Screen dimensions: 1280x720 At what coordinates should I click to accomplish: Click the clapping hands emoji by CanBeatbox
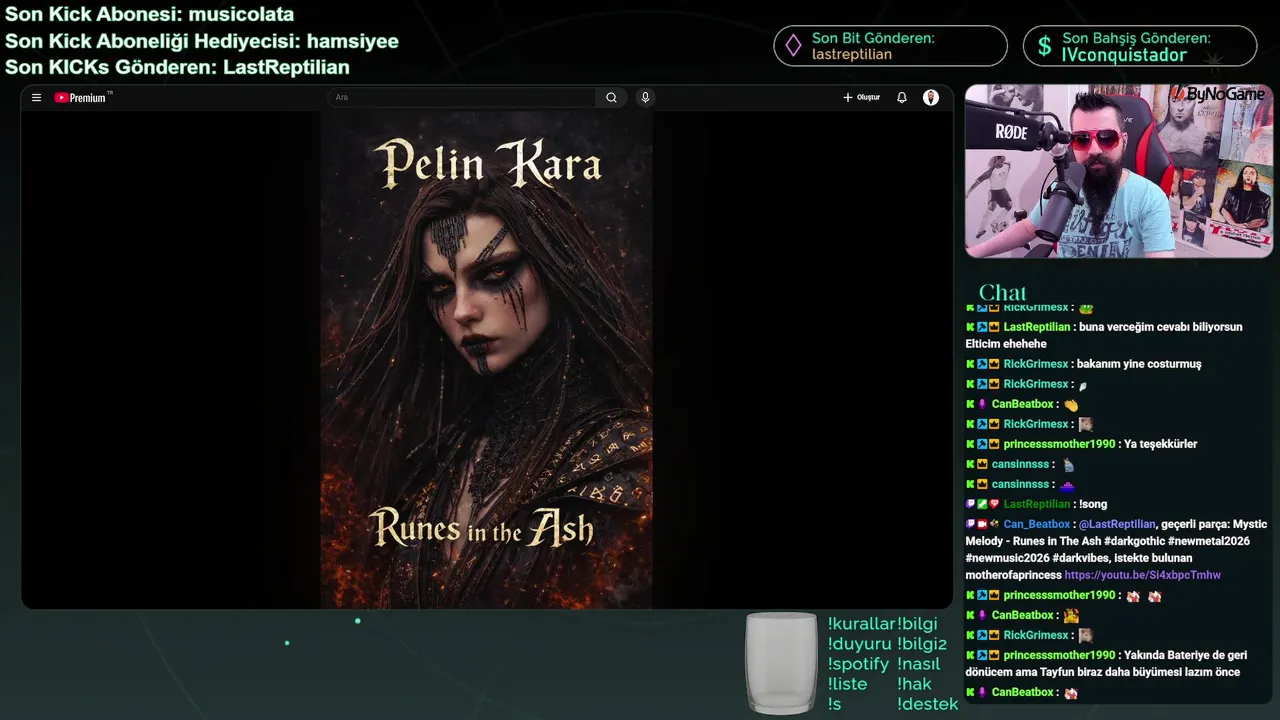pyautogui.click(x=1071, y=405)
